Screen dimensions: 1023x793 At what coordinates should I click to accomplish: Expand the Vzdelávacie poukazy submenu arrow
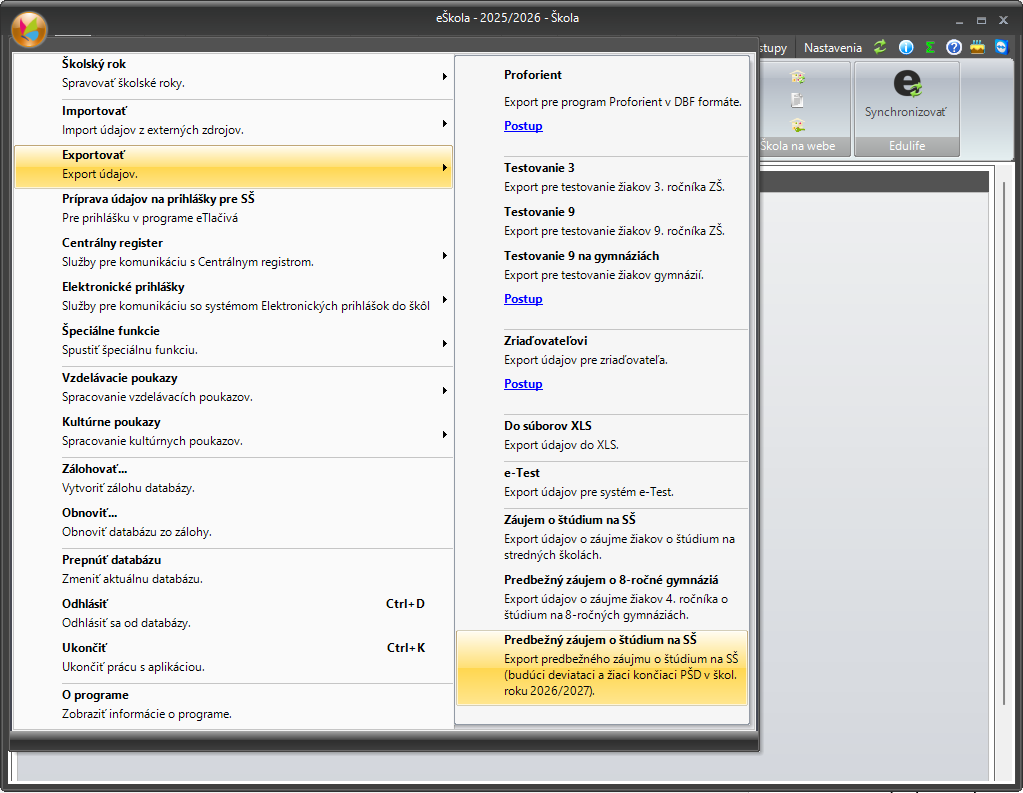click(x=444, y=390)
